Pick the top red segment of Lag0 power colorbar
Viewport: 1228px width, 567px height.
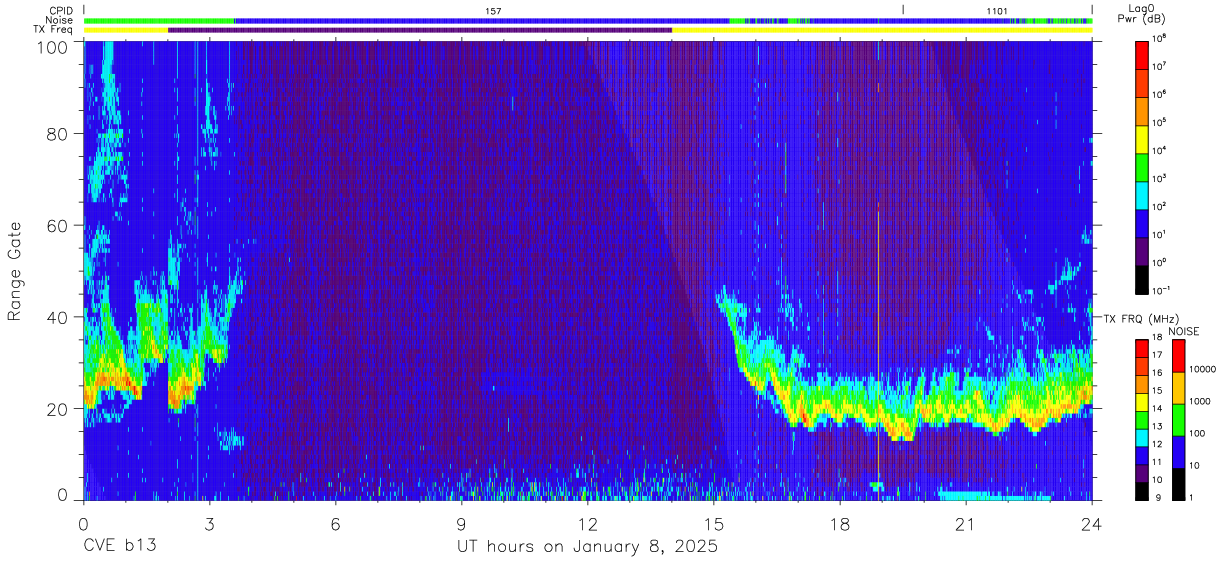pyautogui.click(x=1142, y=53)
